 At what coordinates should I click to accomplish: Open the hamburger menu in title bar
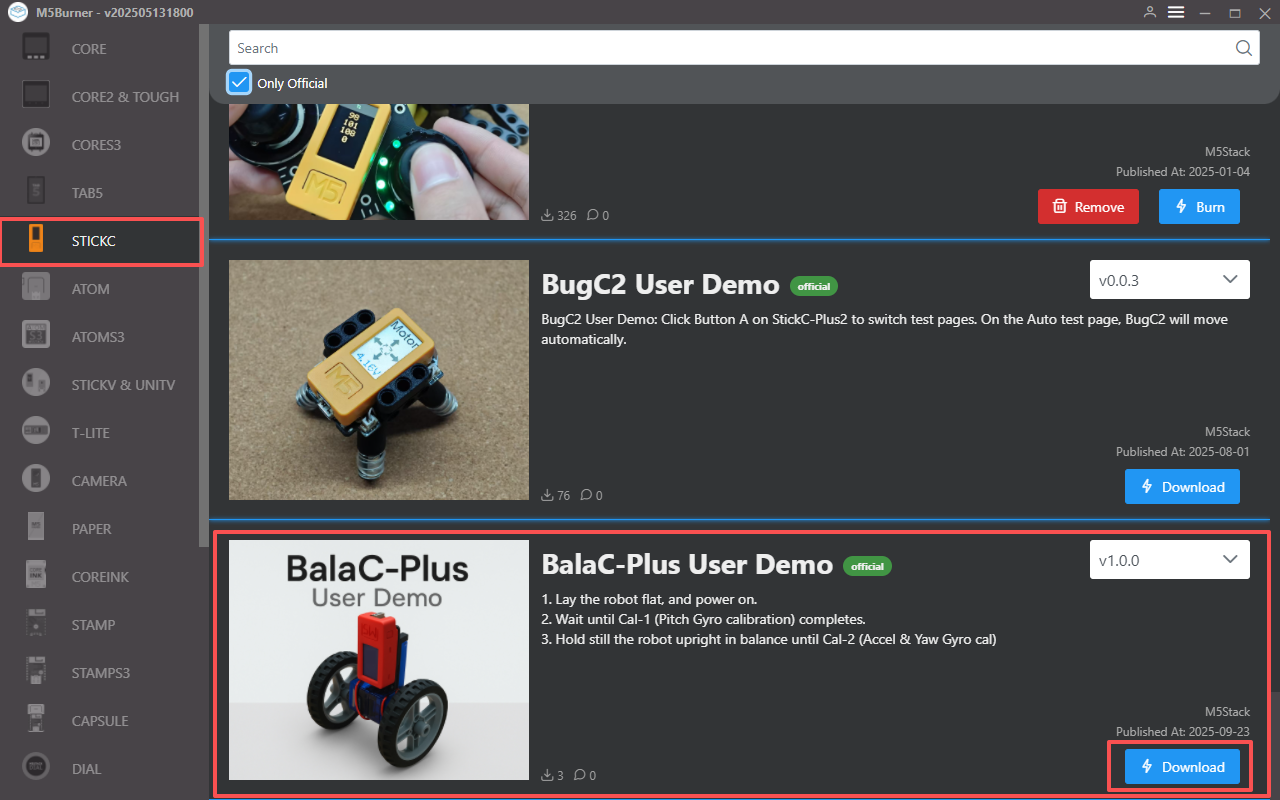1176,12
